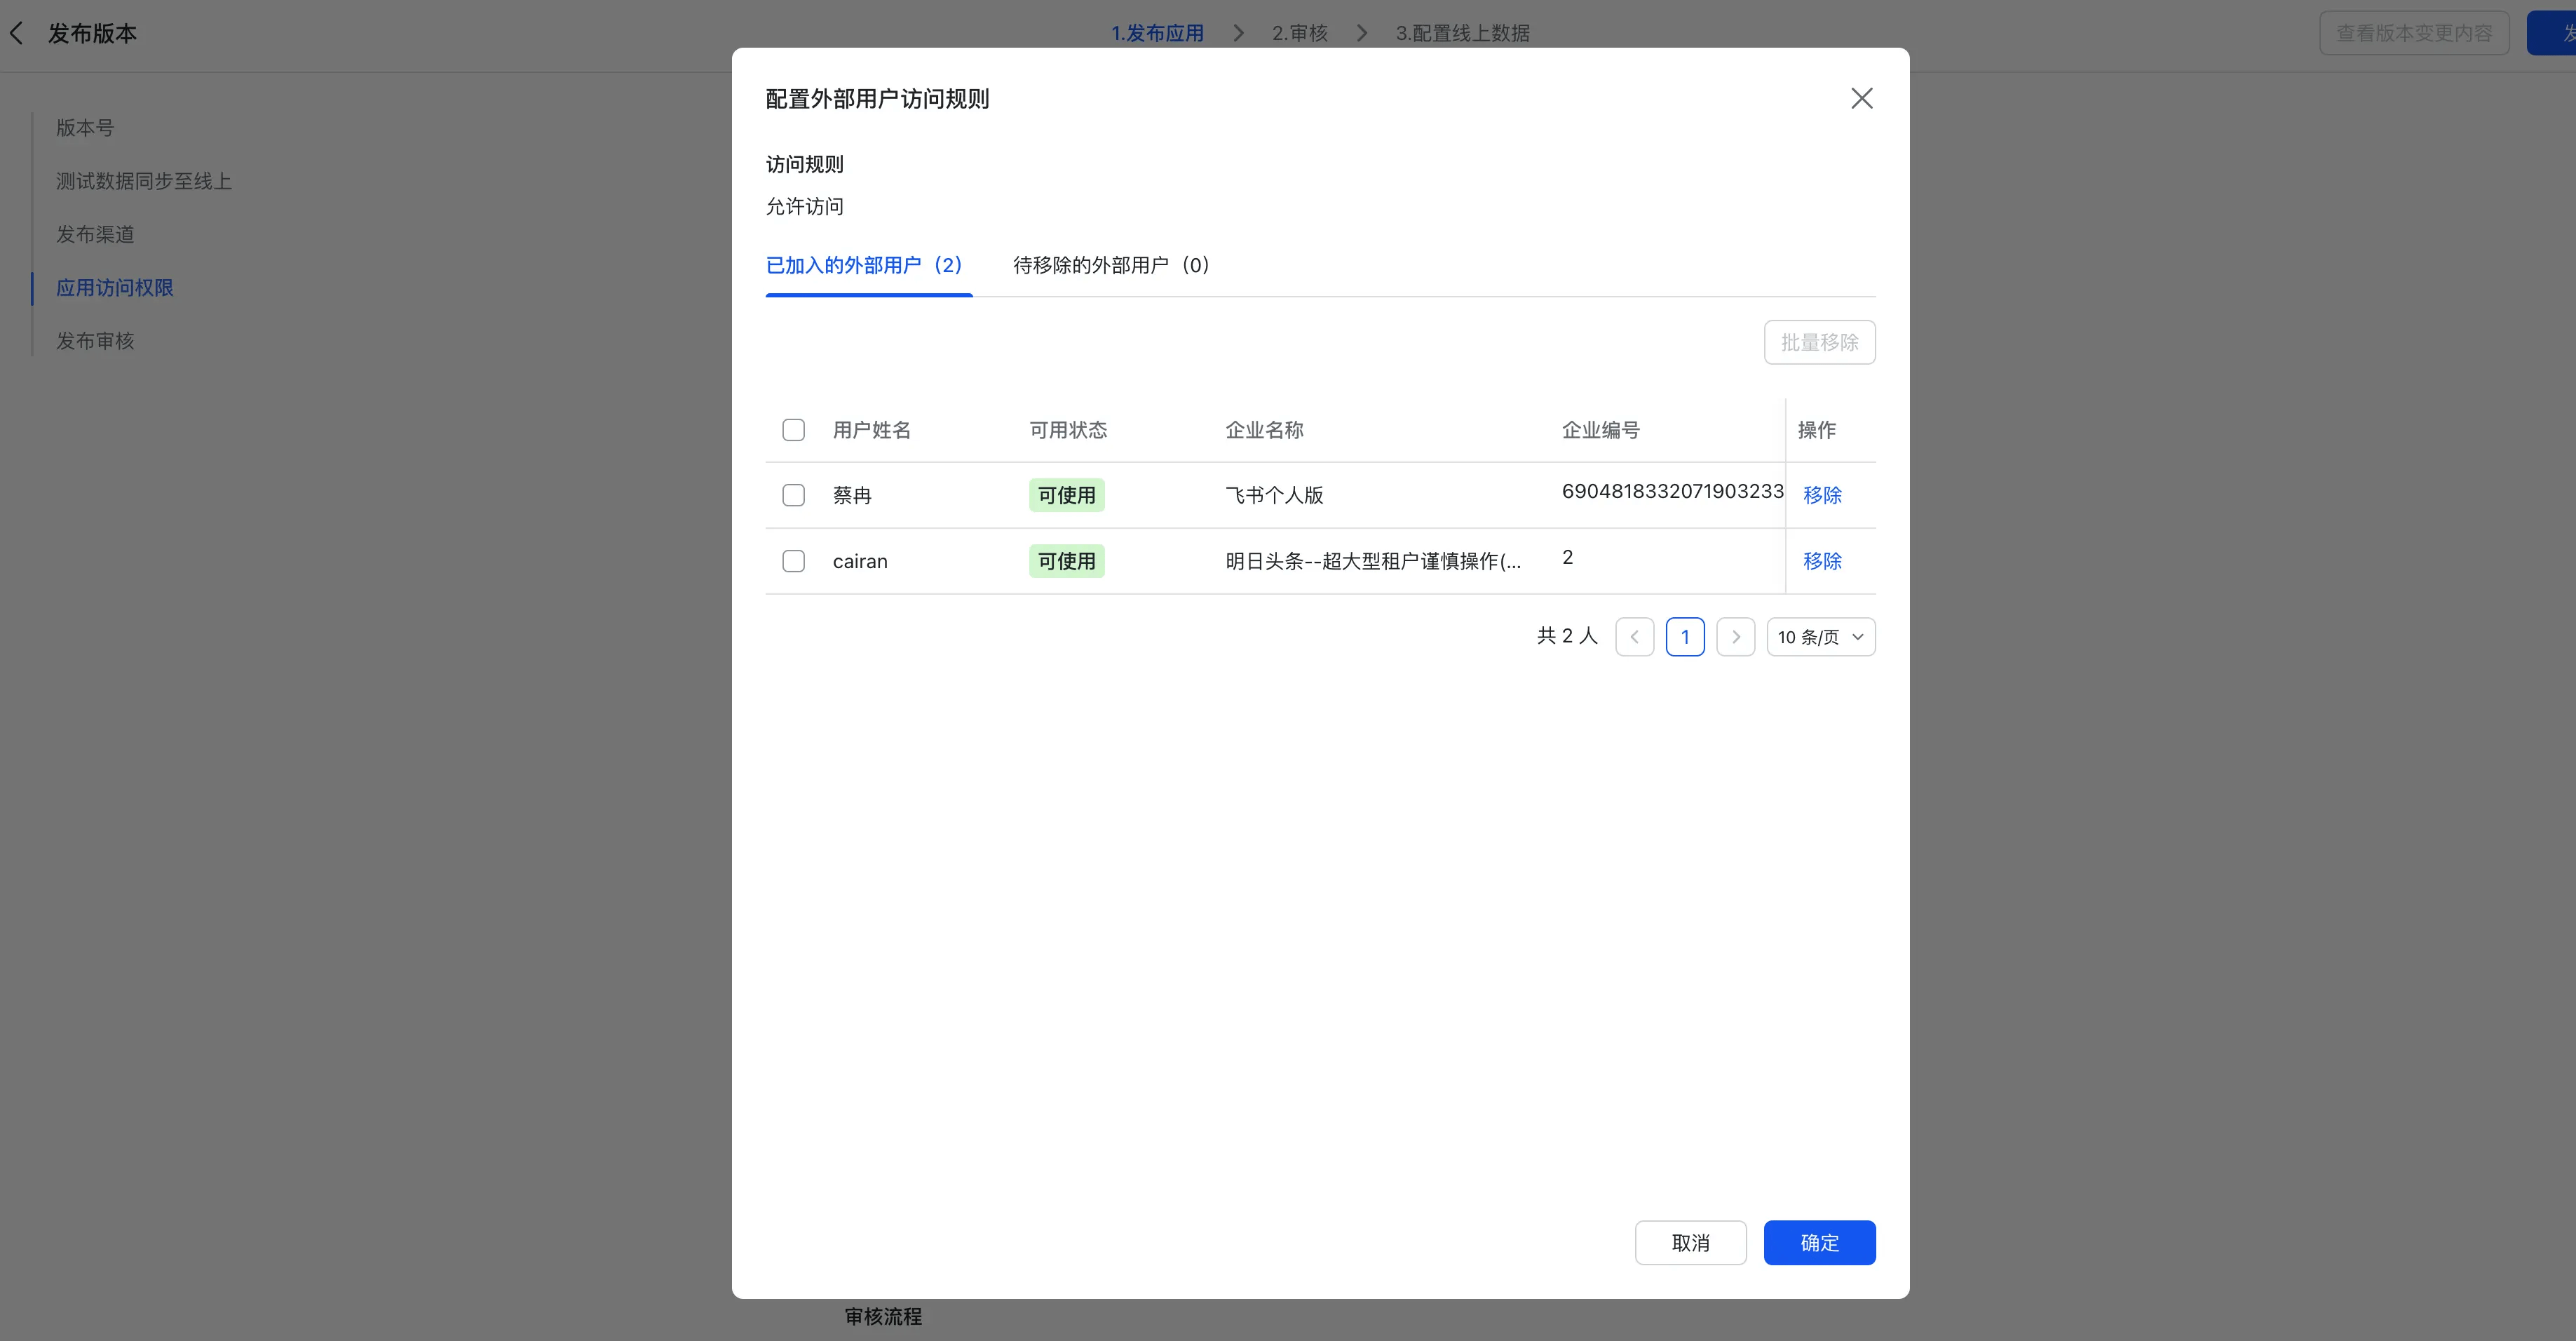
Task: Click the 取消 button
Action: point(1690,1242)
